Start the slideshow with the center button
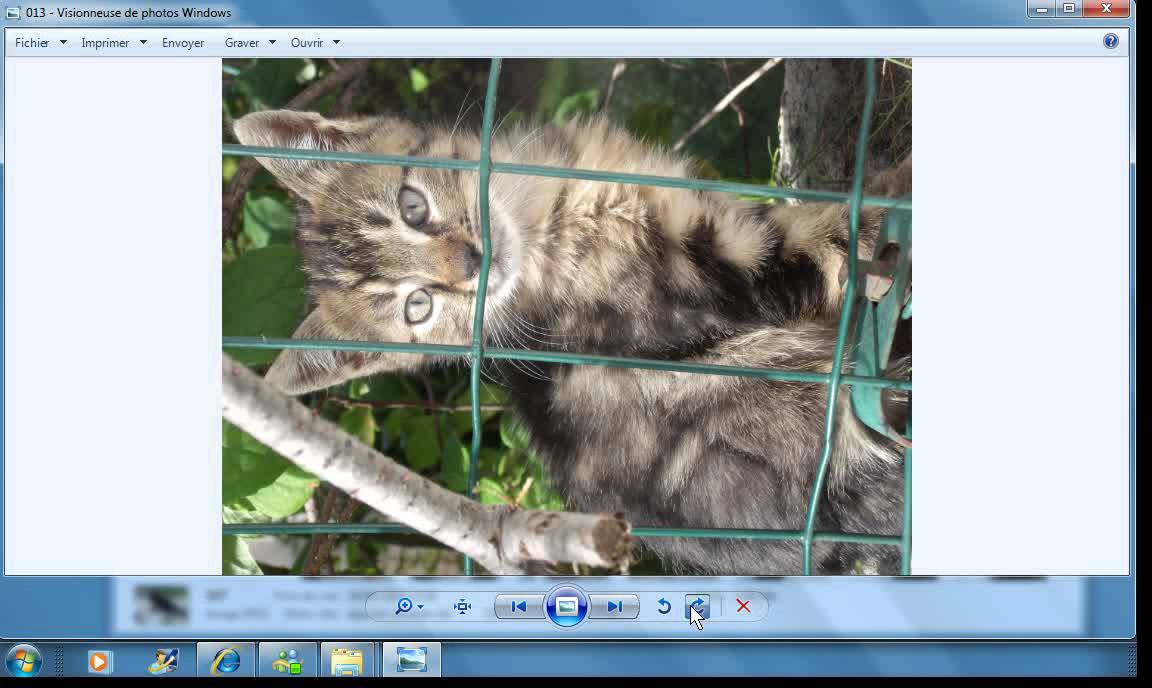The width and height of the screenshot is (1152, 688). point(566,606)
